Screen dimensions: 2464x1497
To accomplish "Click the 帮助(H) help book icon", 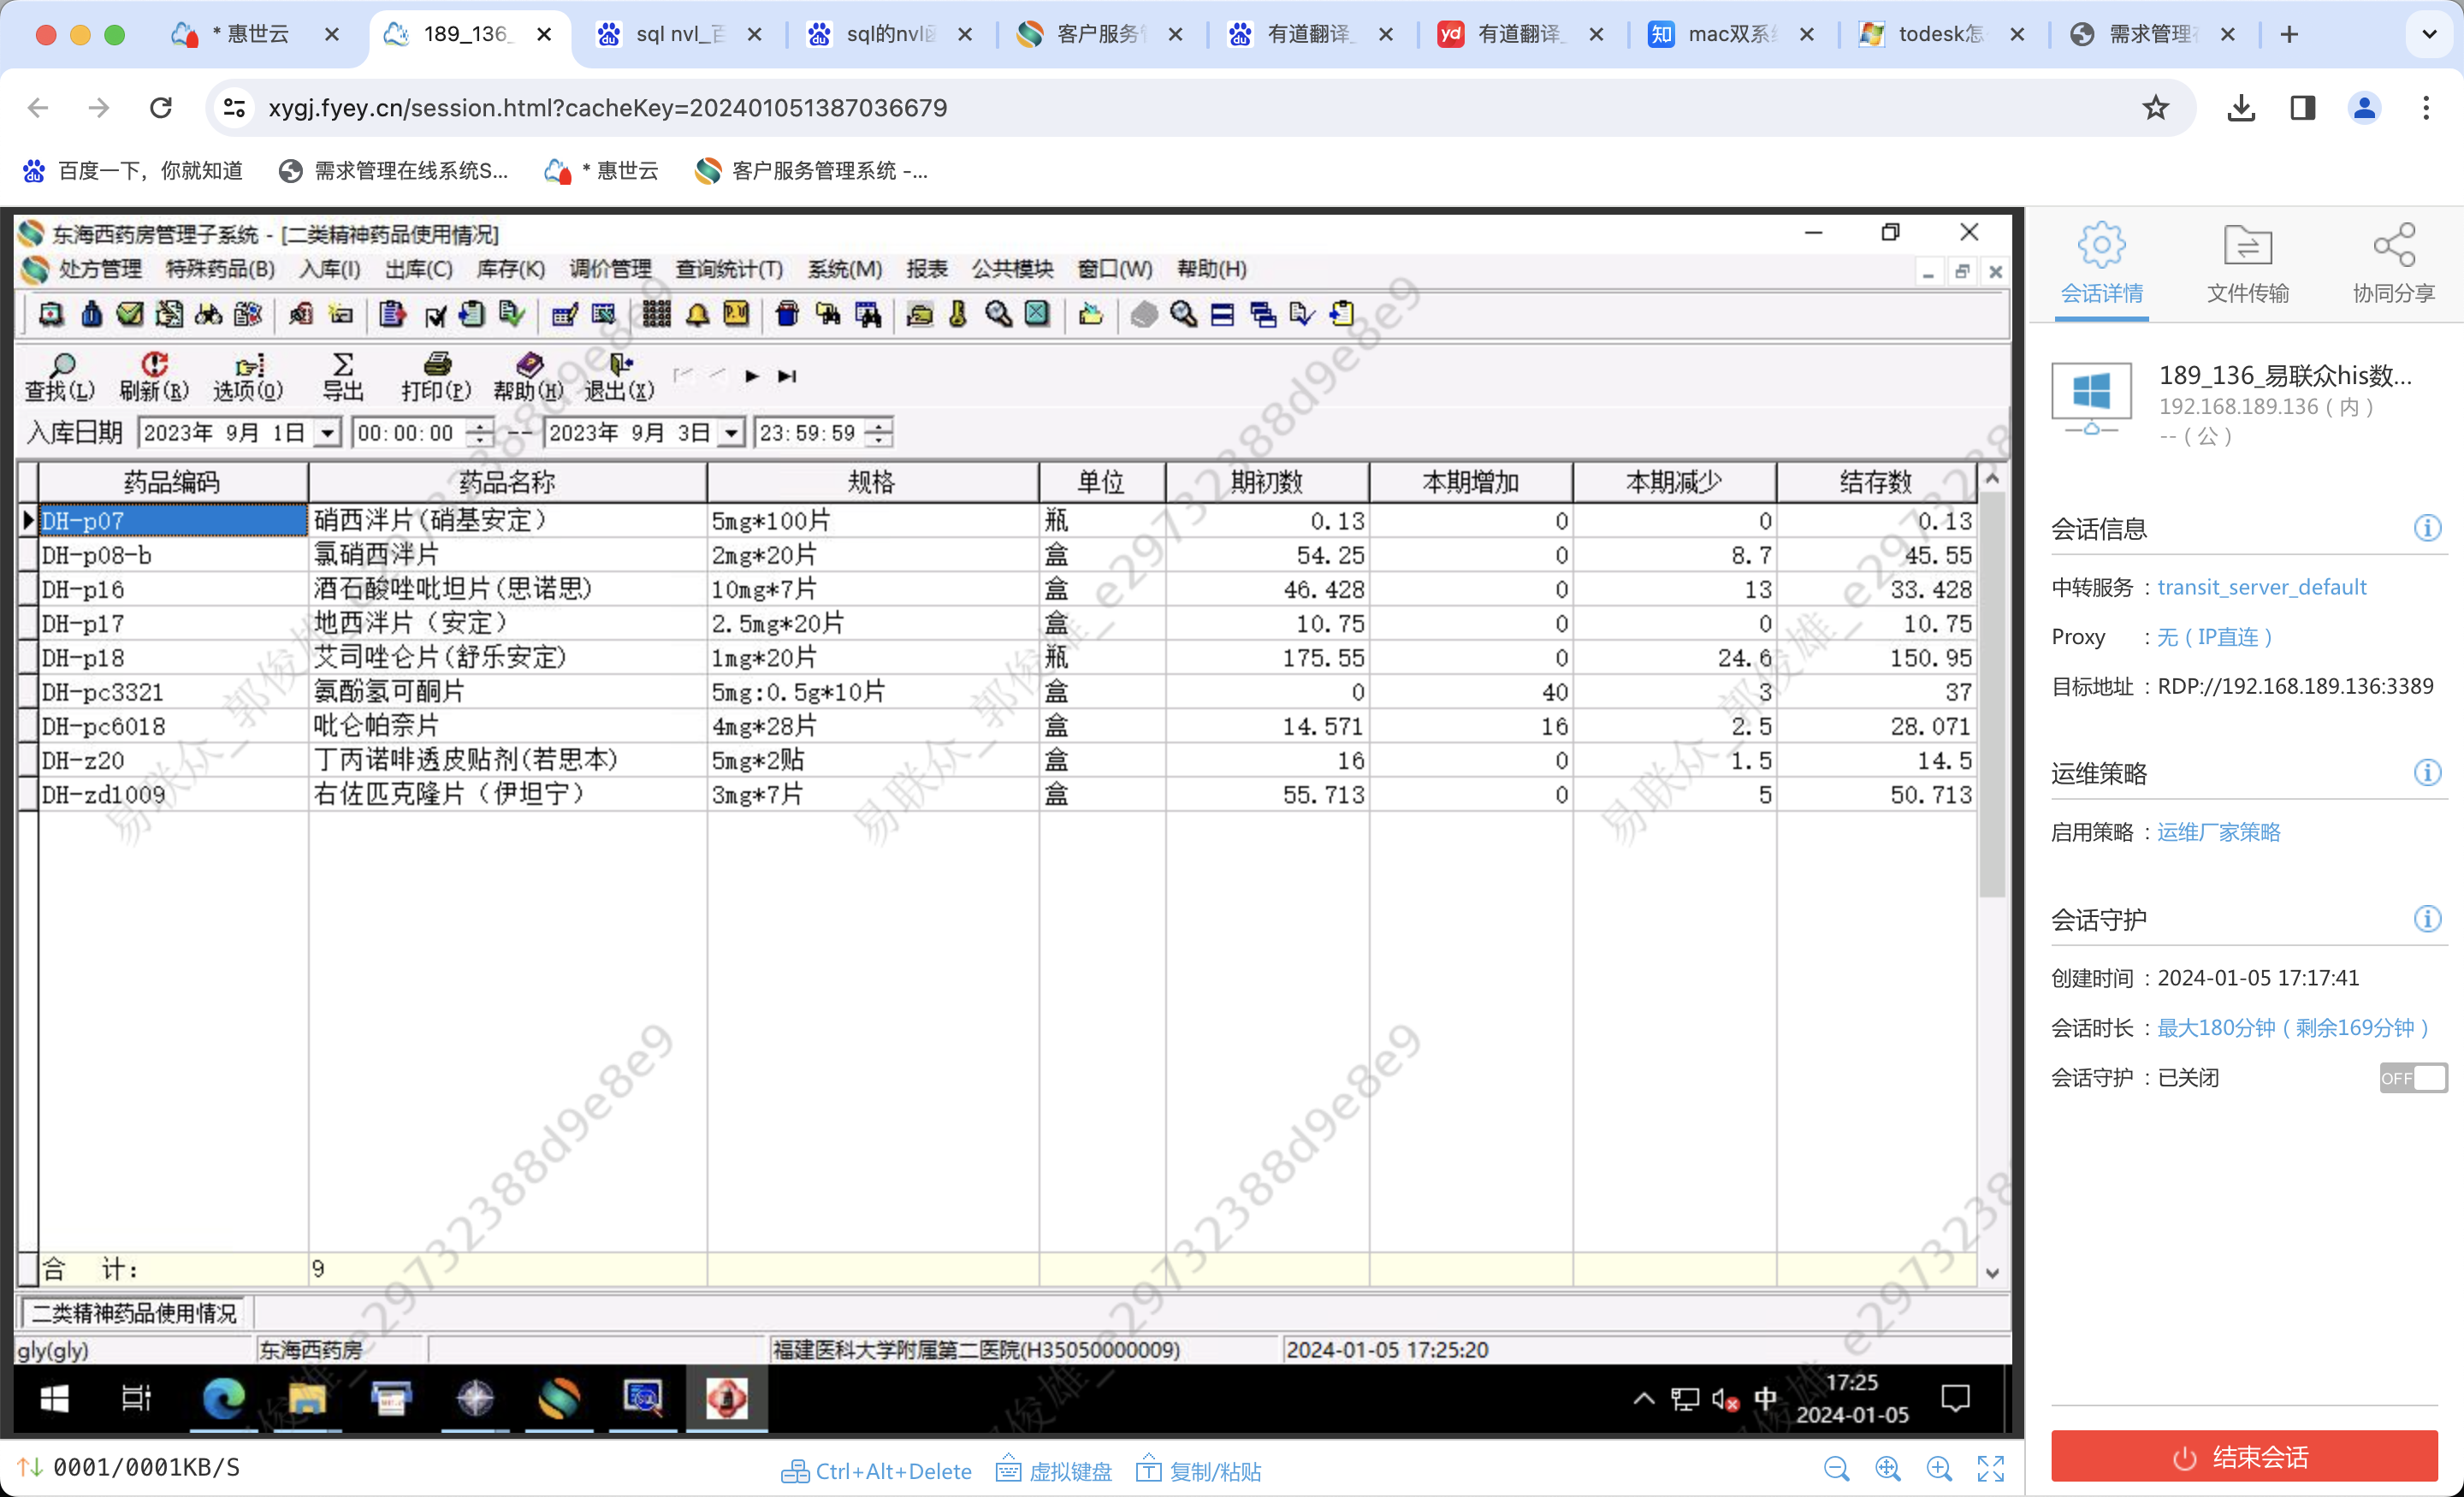I will click(x=529, y=375).
